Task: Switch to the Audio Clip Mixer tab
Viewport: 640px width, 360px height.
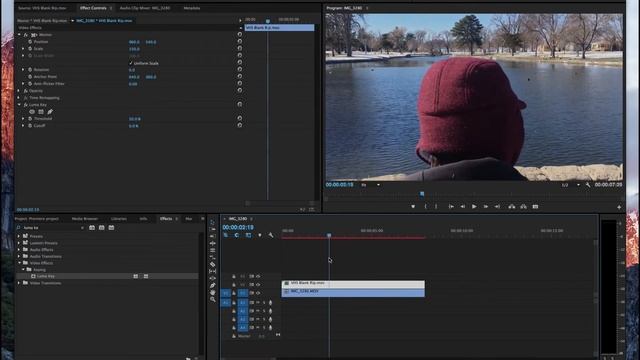Action: [x=144, y=8]
